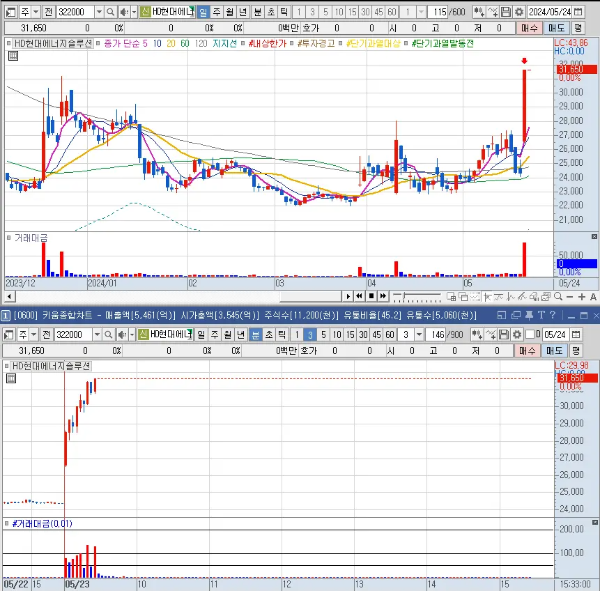Click the green 신 icon in top chart toolbar
The image size is (600, 591).
pyautogui.click(x=145, y=12)
